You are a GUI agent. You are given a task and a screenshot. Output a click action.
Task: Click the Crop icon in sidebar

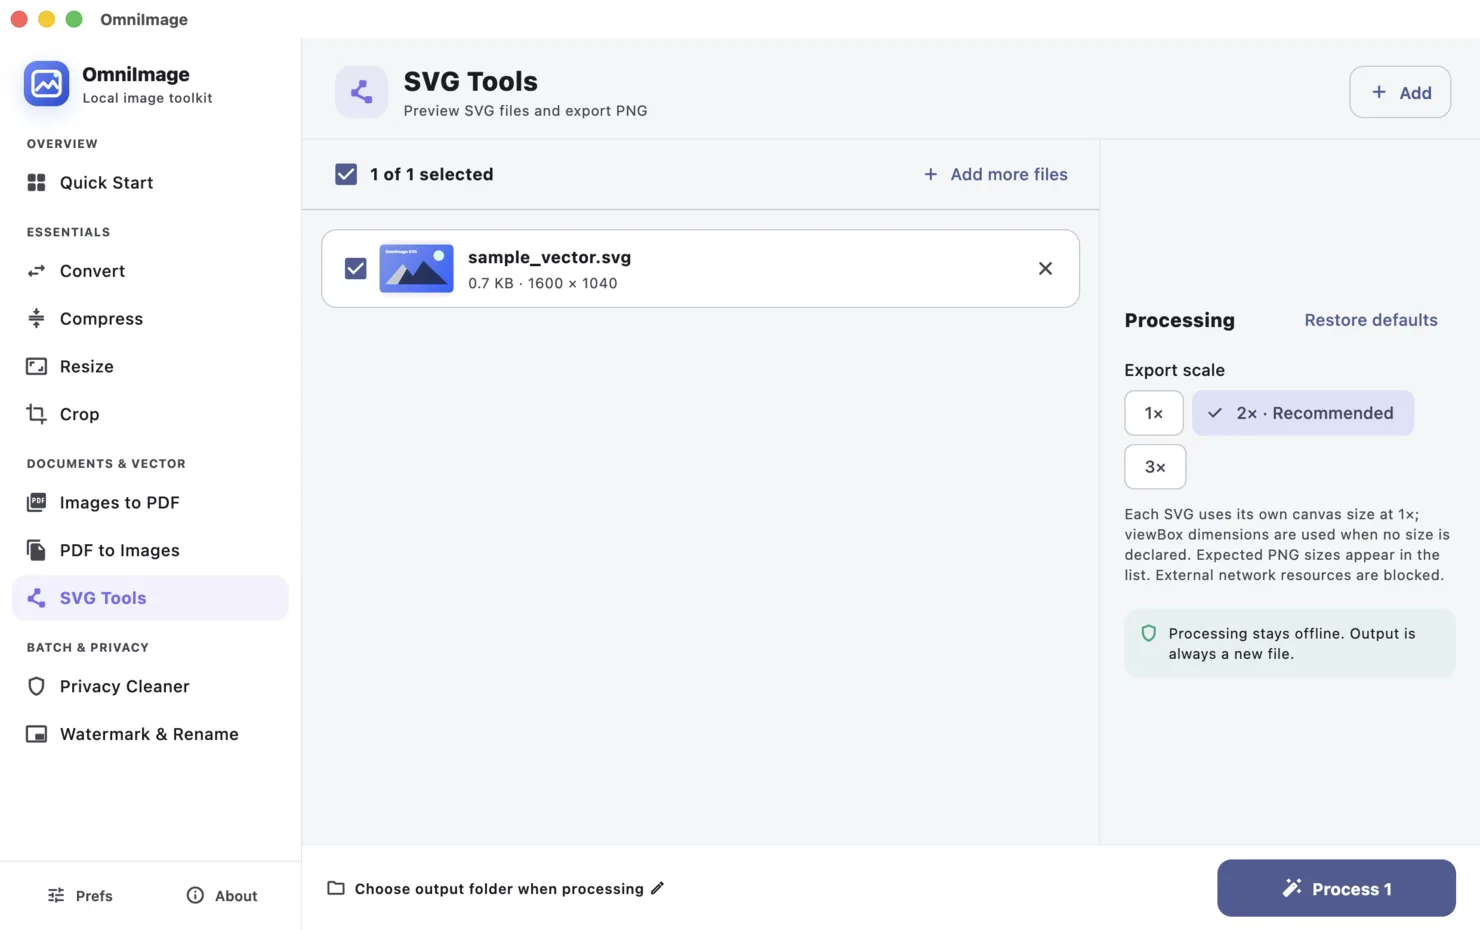tap(36, 414)
